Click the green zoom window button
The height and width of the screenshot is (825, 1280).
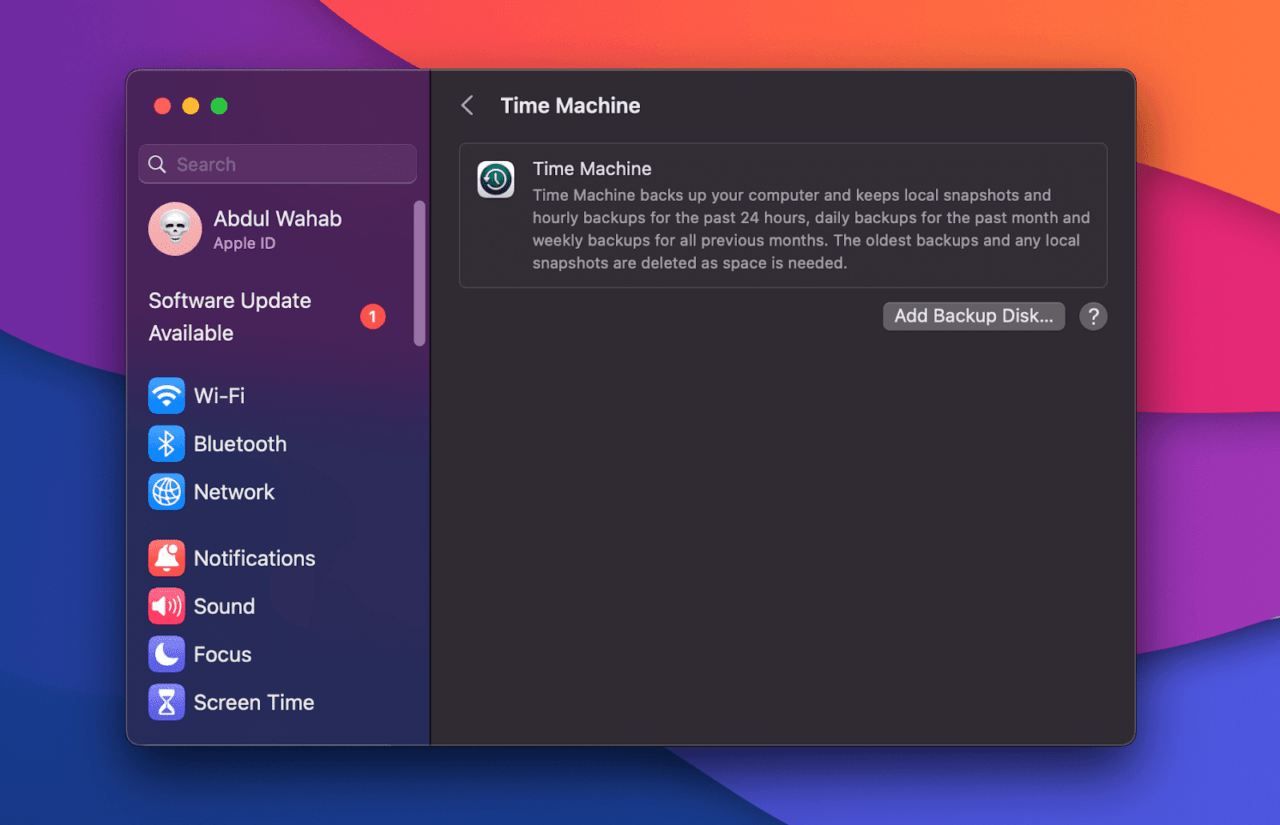click(219, 106)
